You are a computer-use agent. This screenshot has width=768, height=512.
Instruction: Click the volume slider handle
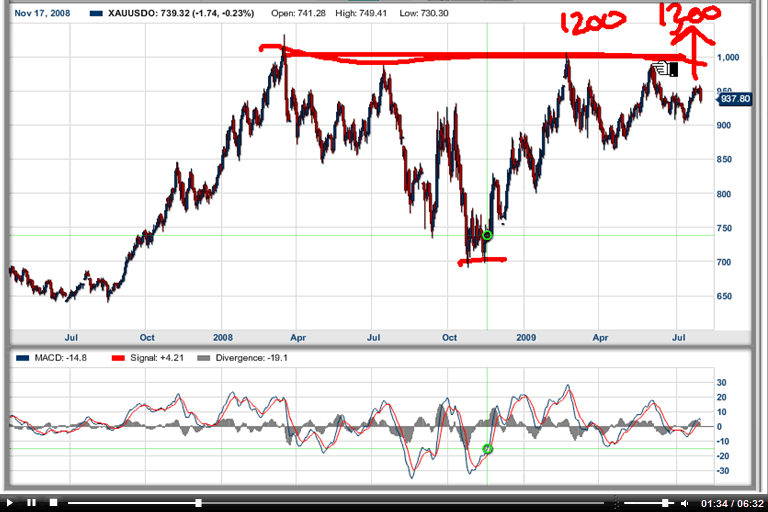(665, 503)
